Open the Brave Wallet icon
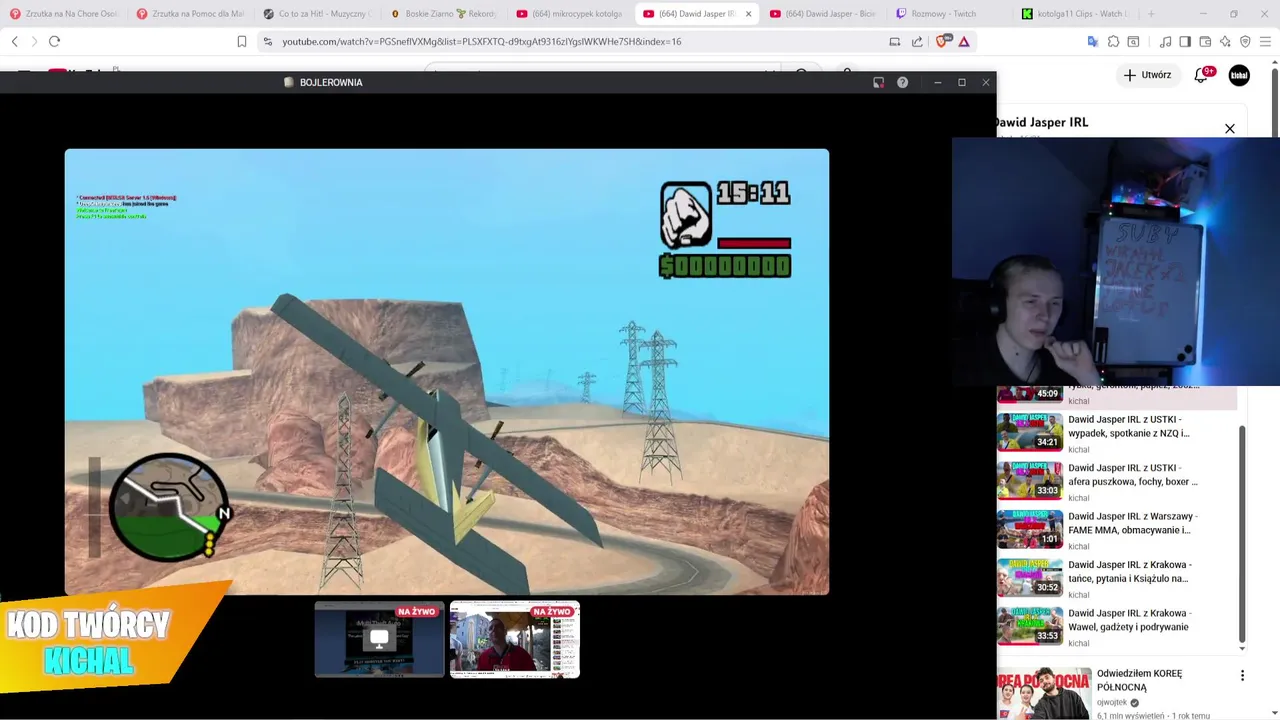 point(1206,41)
